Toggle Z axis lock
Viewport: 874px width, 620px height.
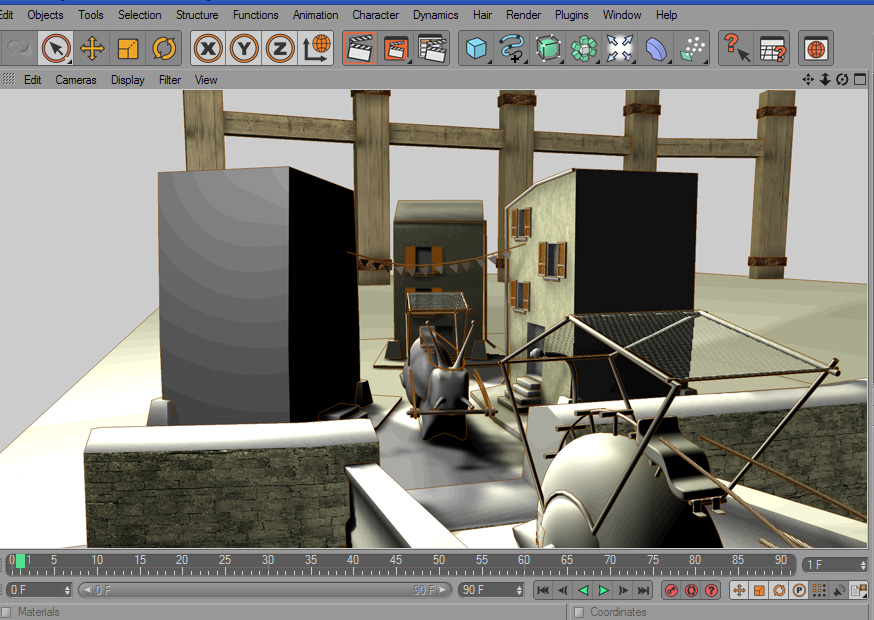click(280, 49)
